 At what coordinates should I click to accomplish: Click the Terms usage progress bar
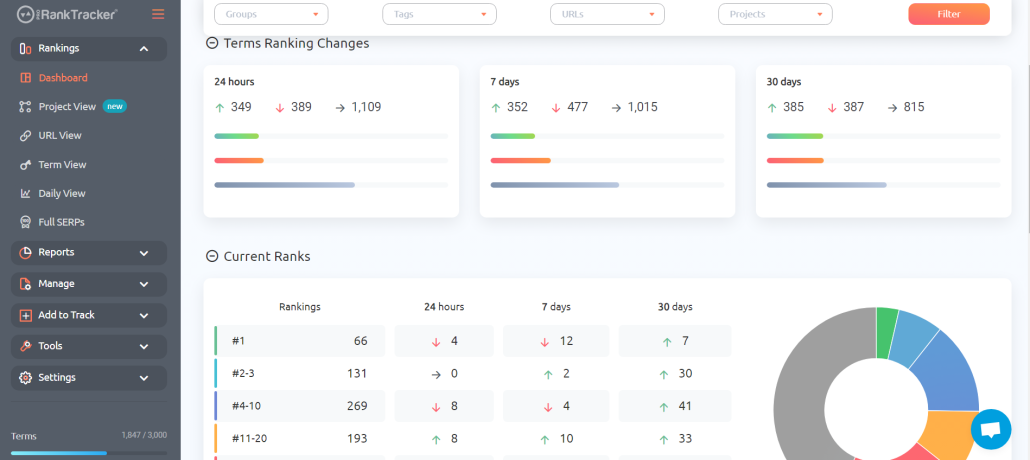(x=89, y=453)
